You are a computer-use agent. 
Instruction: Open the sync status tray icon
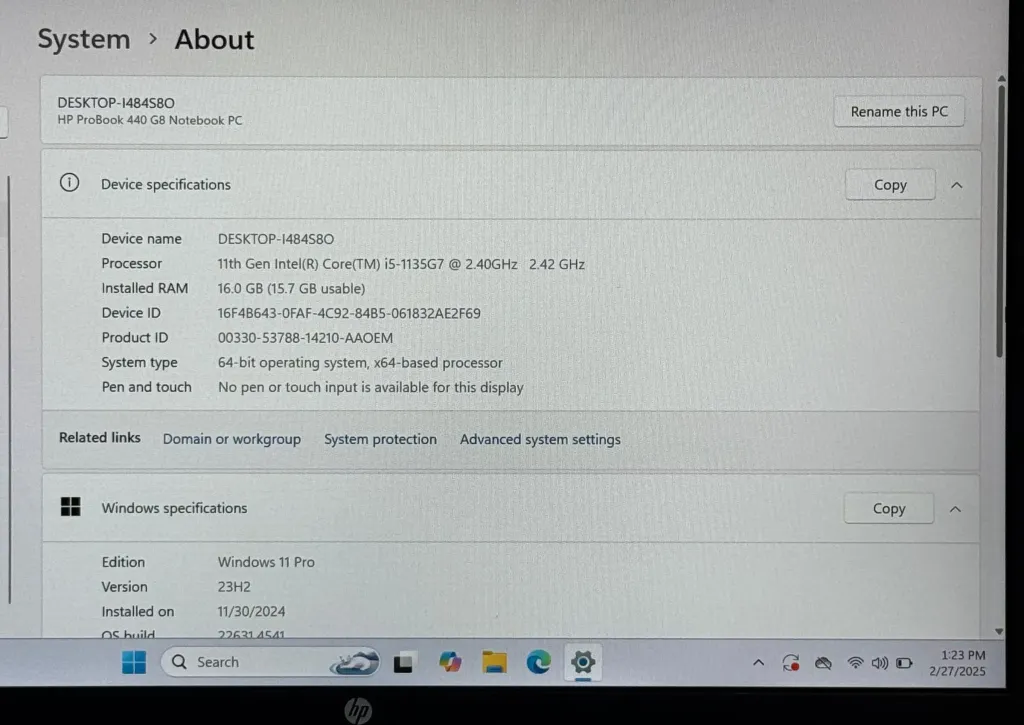tap(791, 663)
